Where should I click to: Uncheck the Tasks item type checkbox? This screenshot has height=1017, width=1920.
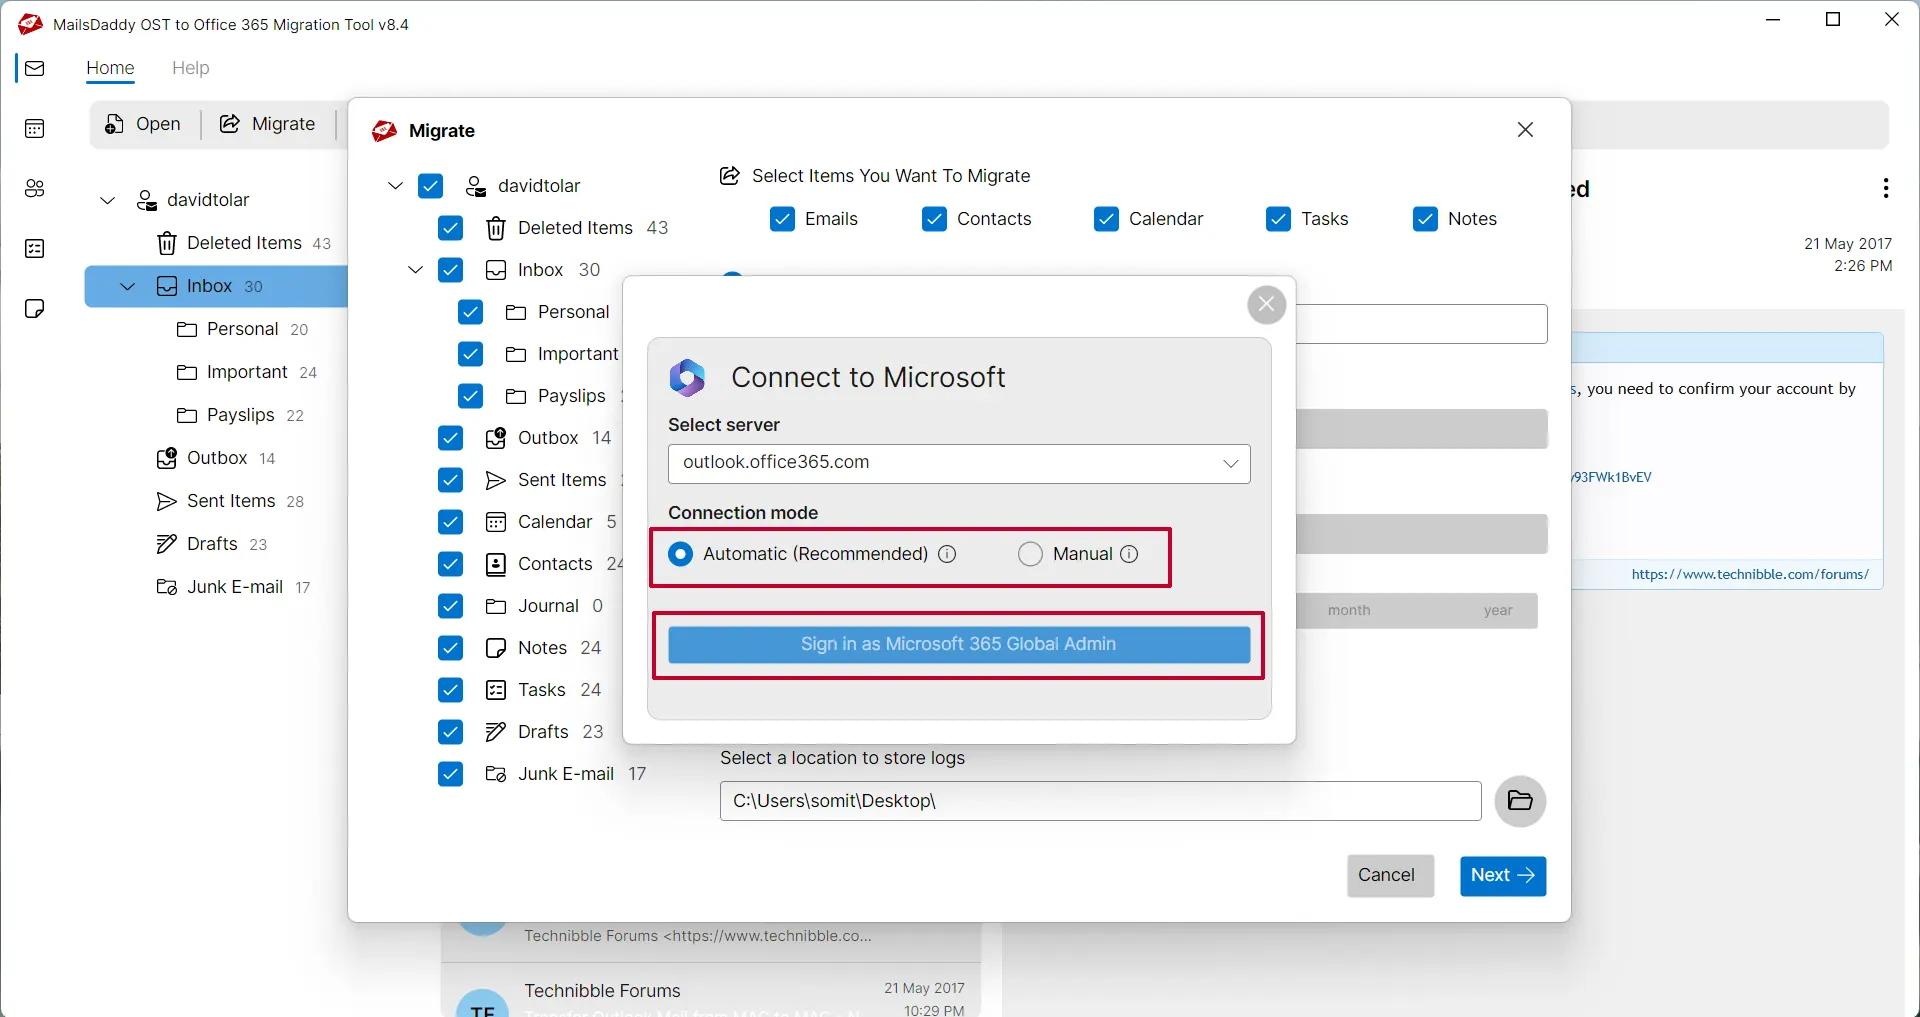[x=1278, y=219]
